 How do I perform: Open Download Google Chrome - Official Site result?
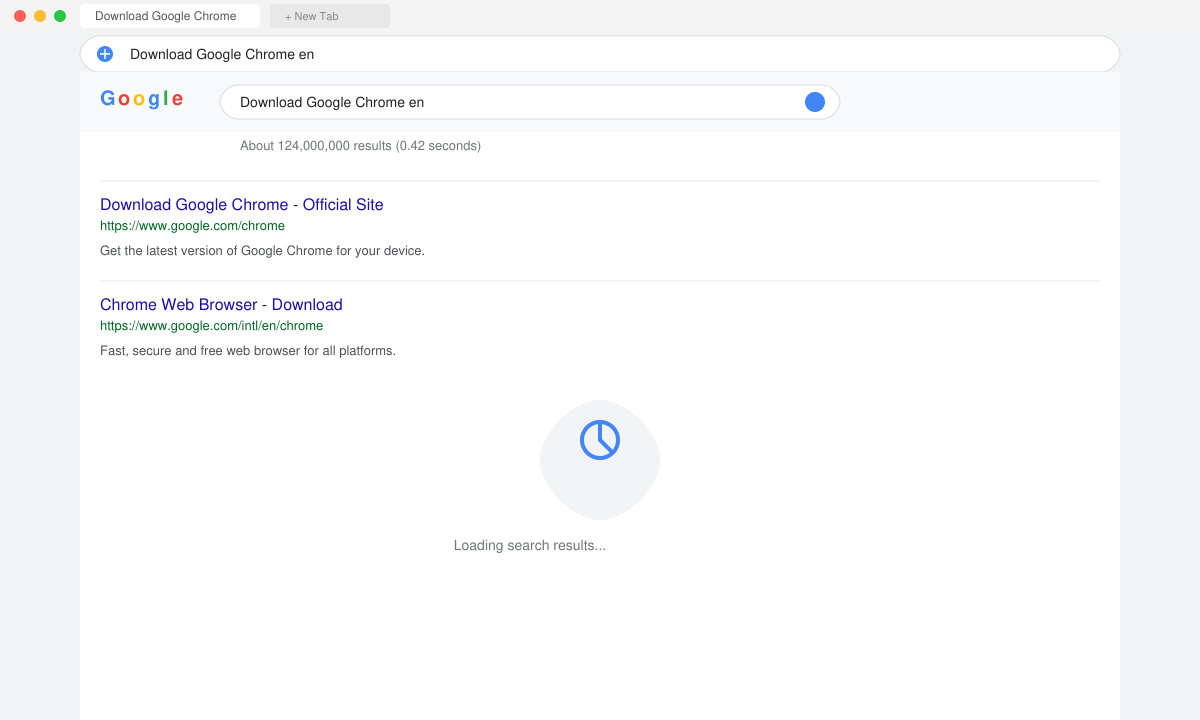point(242,204)
